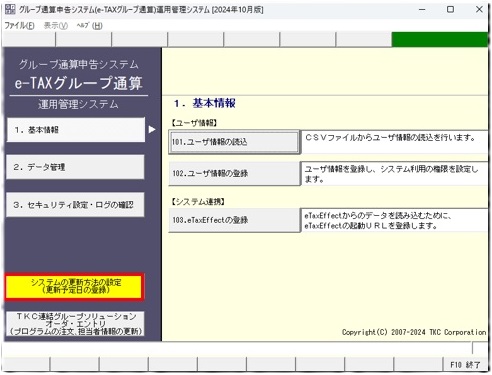The height and width of the screenshot is (375, 492).
Task: Click the F10 終了 function key button
Action: tap(465, 365)
